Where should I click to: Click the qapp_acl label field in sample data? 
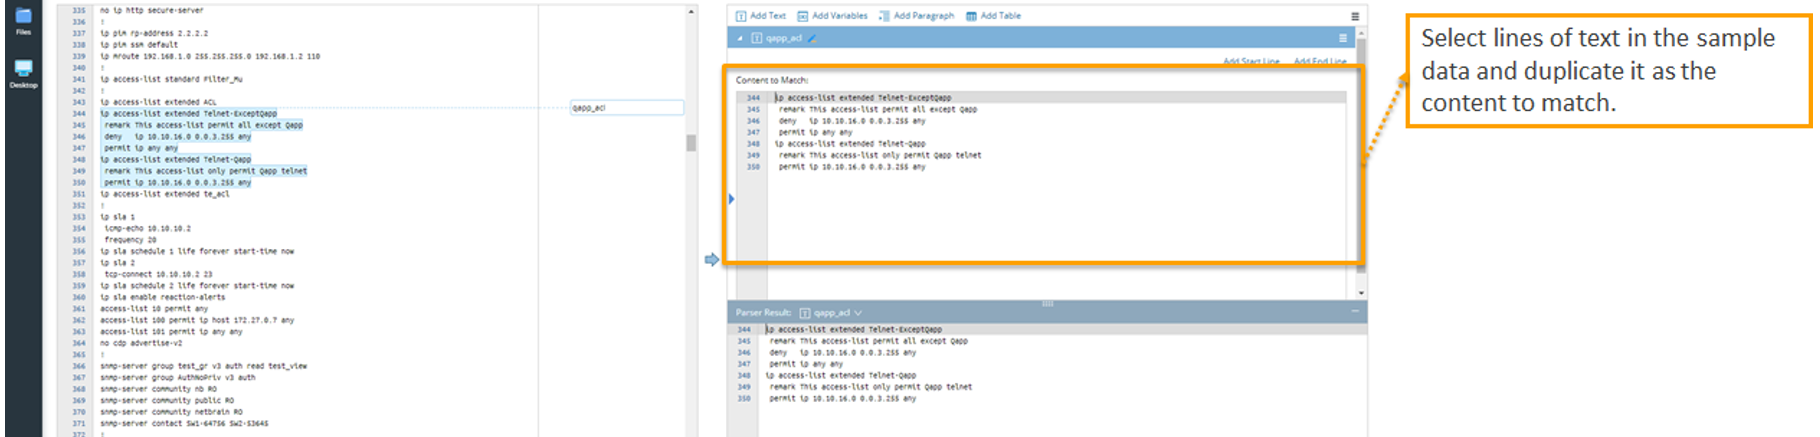(627, 107)
